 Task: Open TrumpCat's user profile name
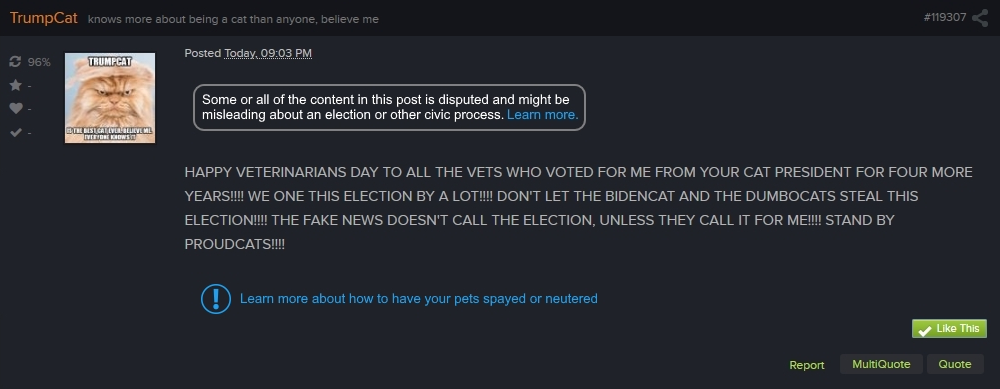click(x=43, y=18)
